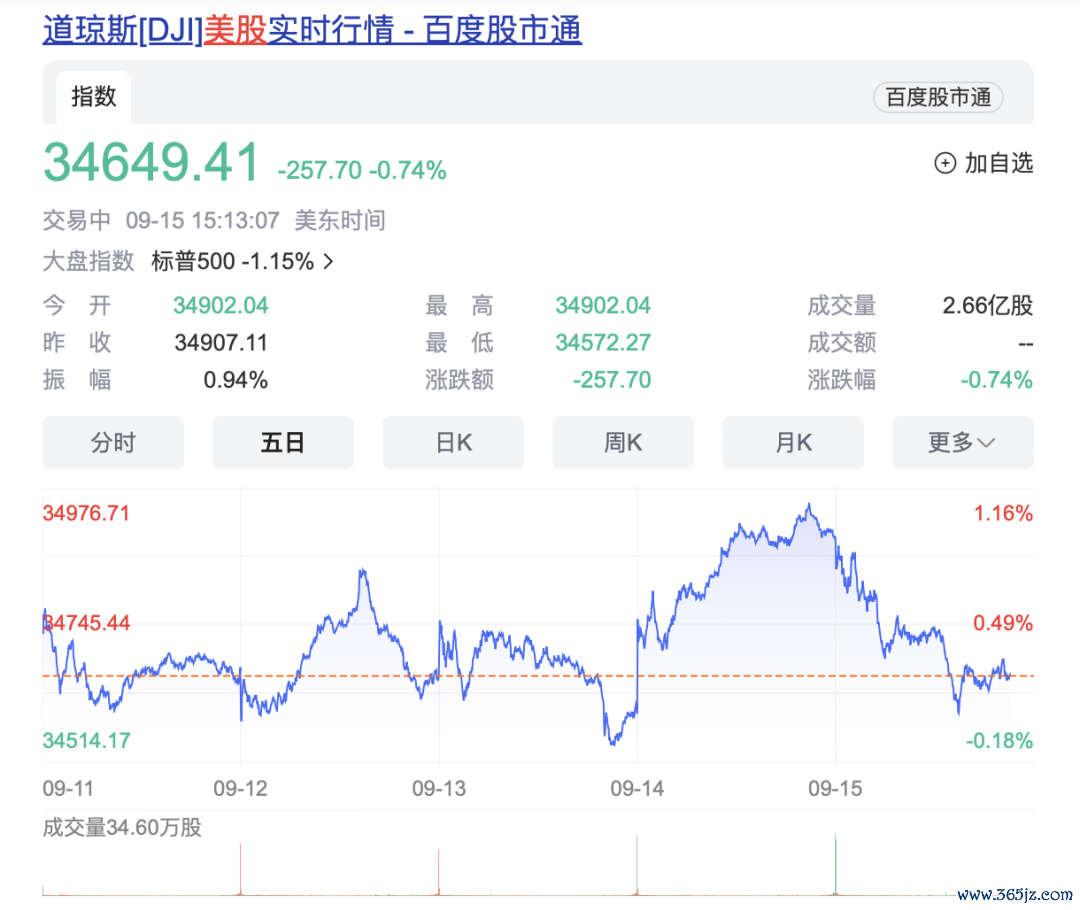Screen dimensions: 1080x910
Task: Click the 34976.71 axis label on the chart
Action: click(x=86, y=513)
